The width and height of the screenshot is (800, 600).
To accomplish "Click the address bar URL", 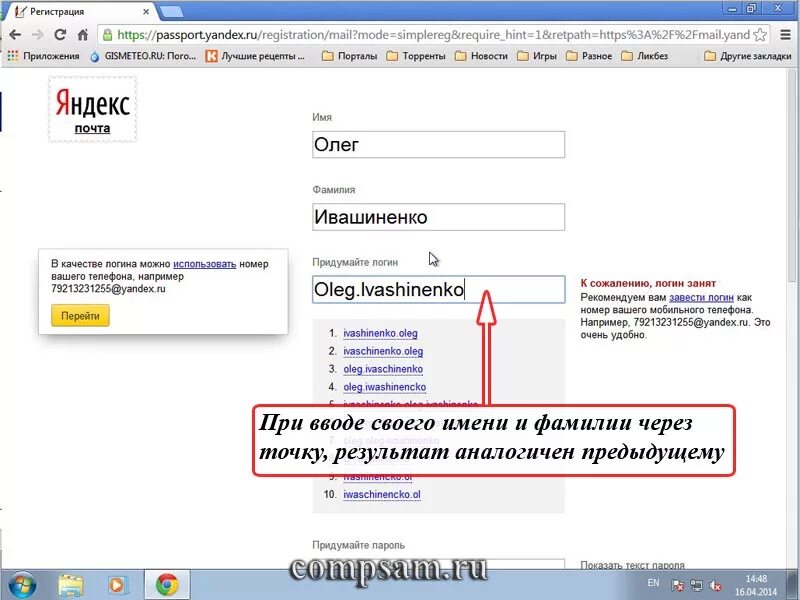I will click(x=433, y=35).
